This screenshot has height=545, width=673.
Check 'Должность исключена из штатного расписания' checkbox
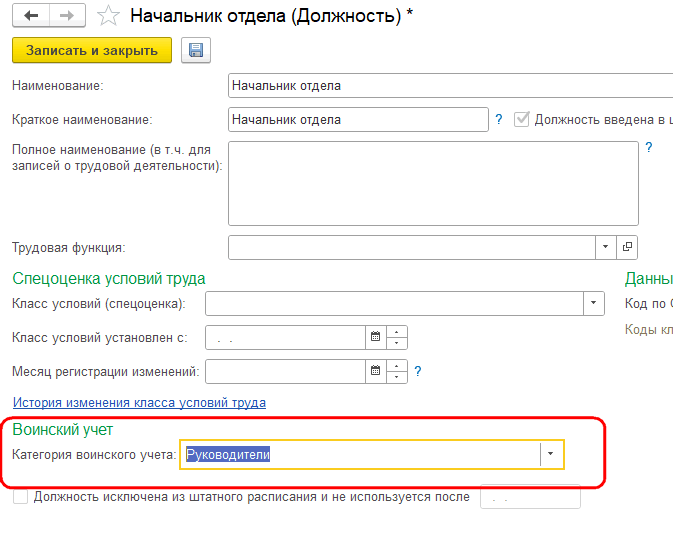pos(20,497)
